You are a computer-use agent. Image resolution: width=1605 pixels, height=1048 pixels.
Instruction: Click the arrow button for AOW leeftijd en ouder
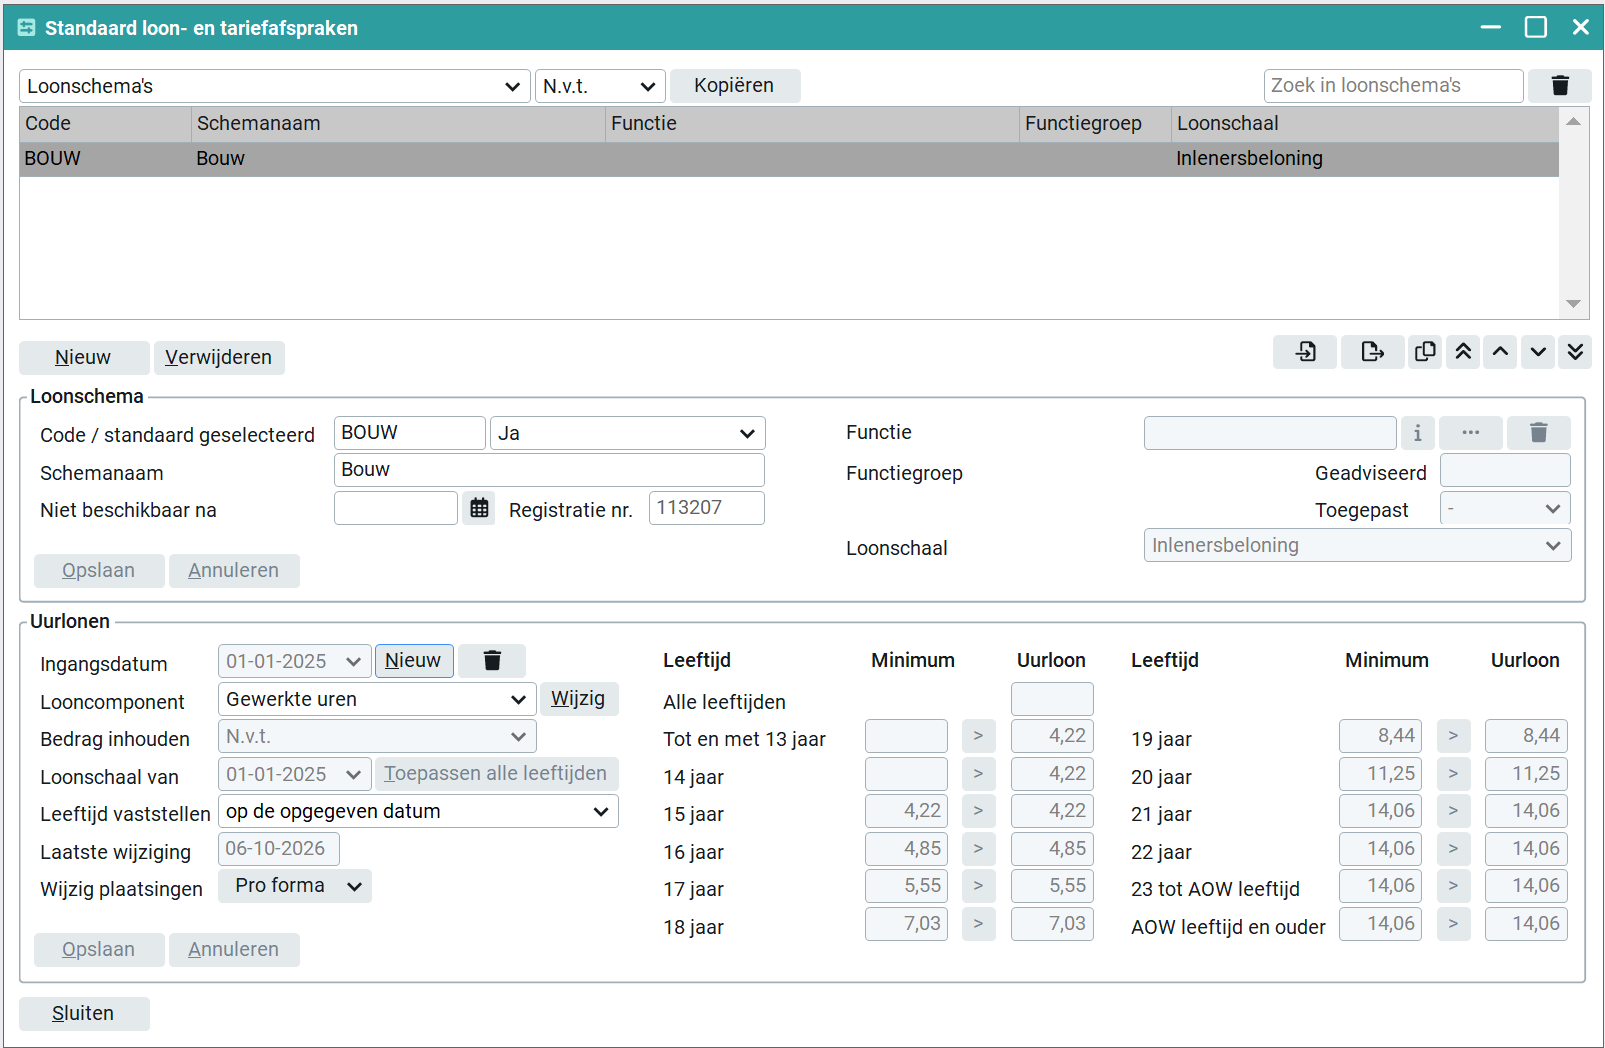click(x=1453, y=924)
